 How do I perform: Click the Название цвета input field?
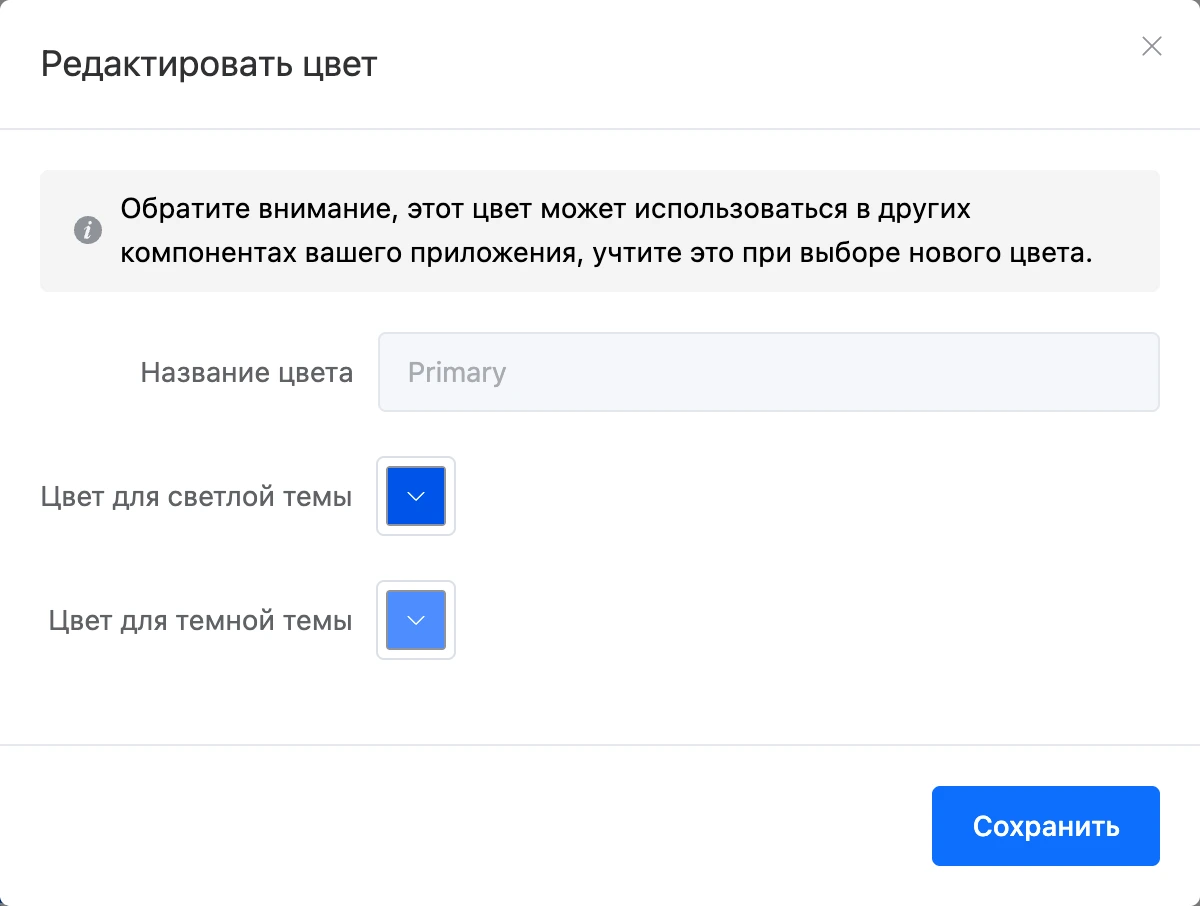pyautogui.click(x=769, y=372)
